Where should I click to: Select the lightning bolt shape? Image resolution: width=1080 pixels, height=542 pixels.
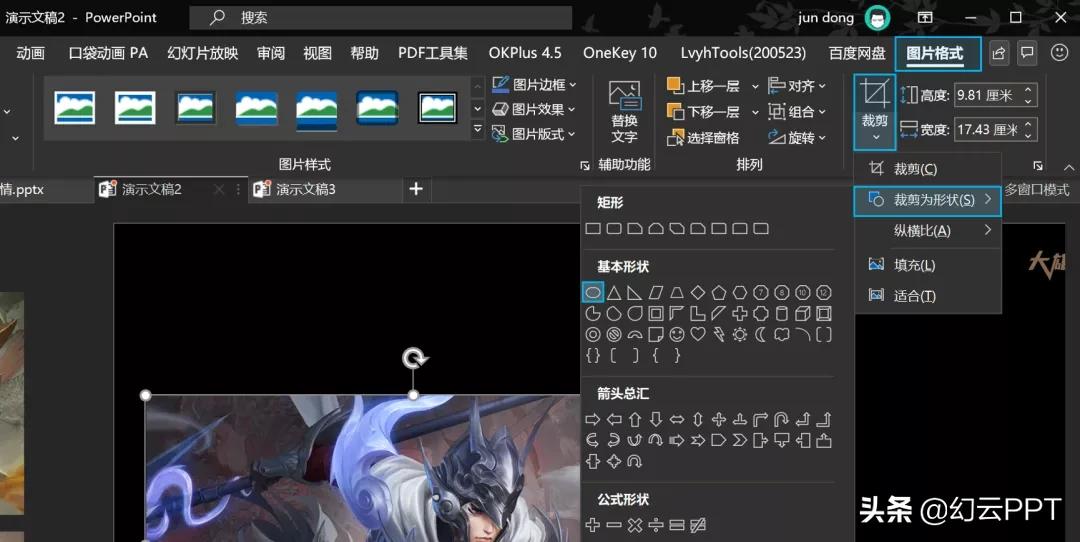(718, 335)
